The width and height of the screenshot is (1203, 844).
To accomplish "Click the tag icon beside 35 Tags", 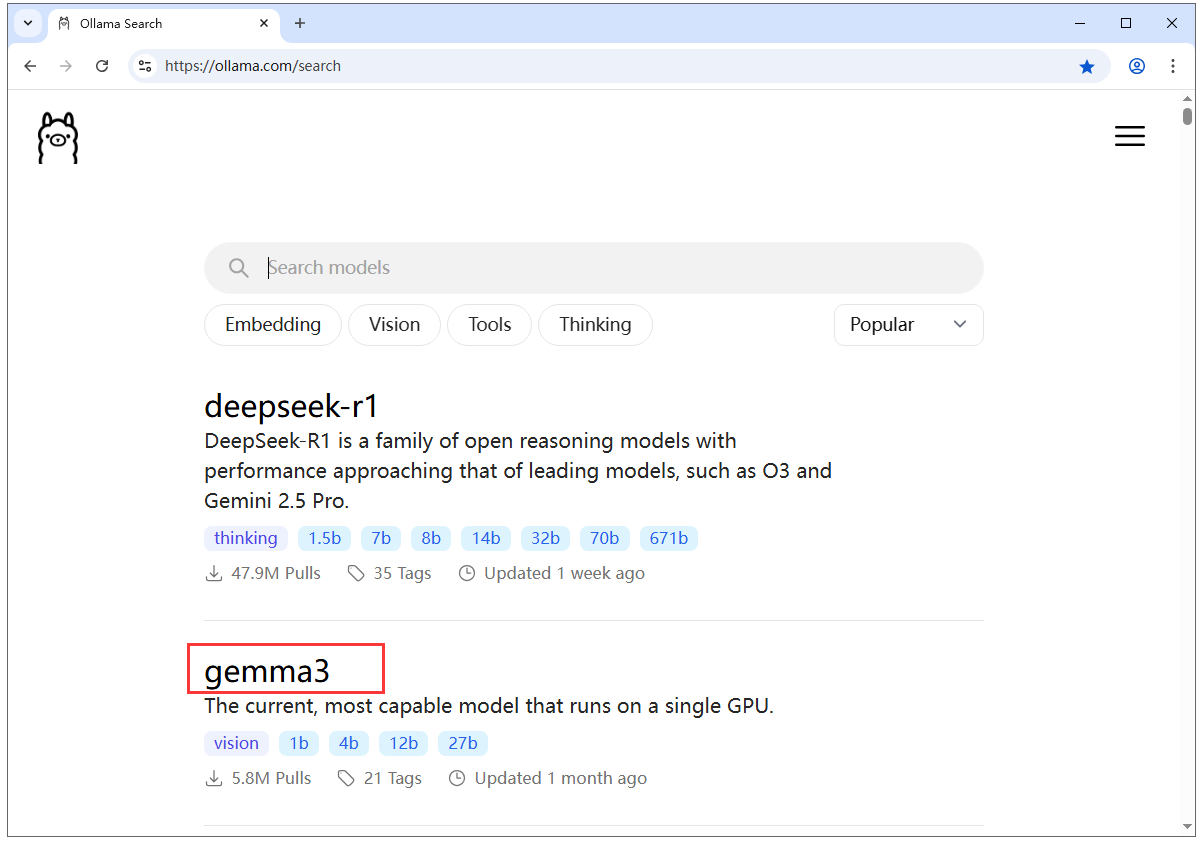I will click(x=356, y=572).
